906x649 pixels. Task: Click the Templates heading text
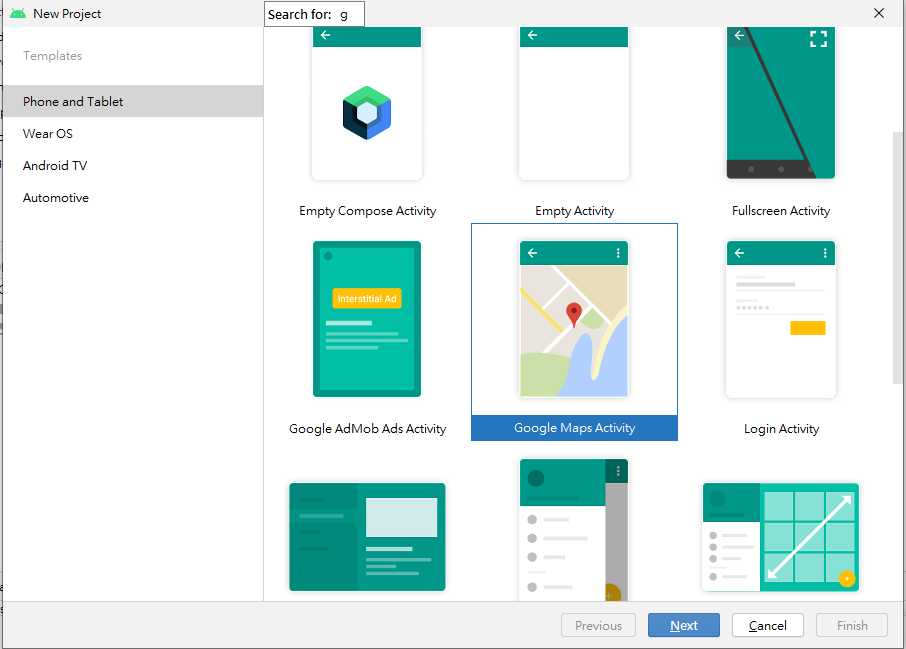[x=53, y=55]
